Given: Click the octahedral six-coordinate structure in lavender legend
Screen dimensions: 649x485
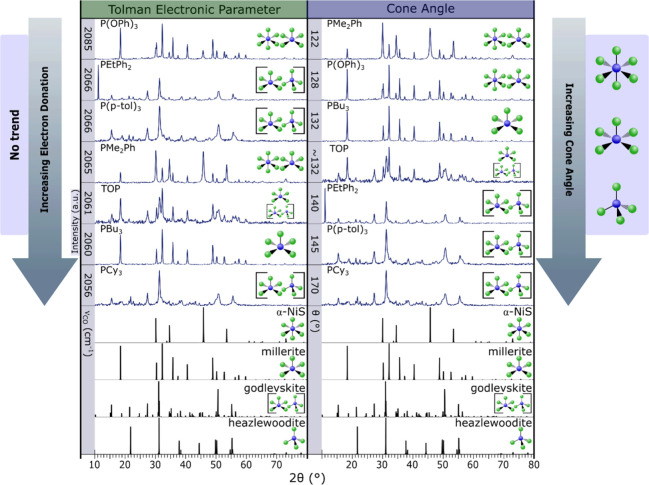Looking at the screenshot, I should click(617, 68).
